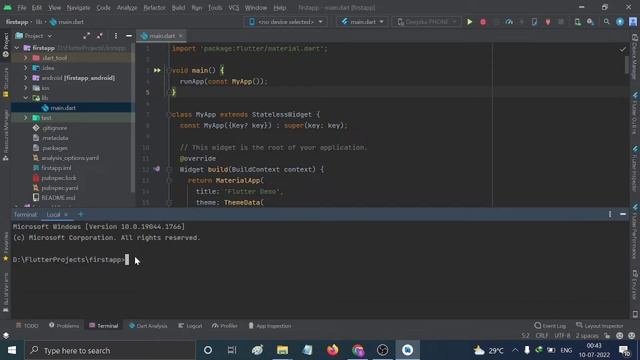Run the app with the green play button
The image size is (640, 360).
point(469,22)
